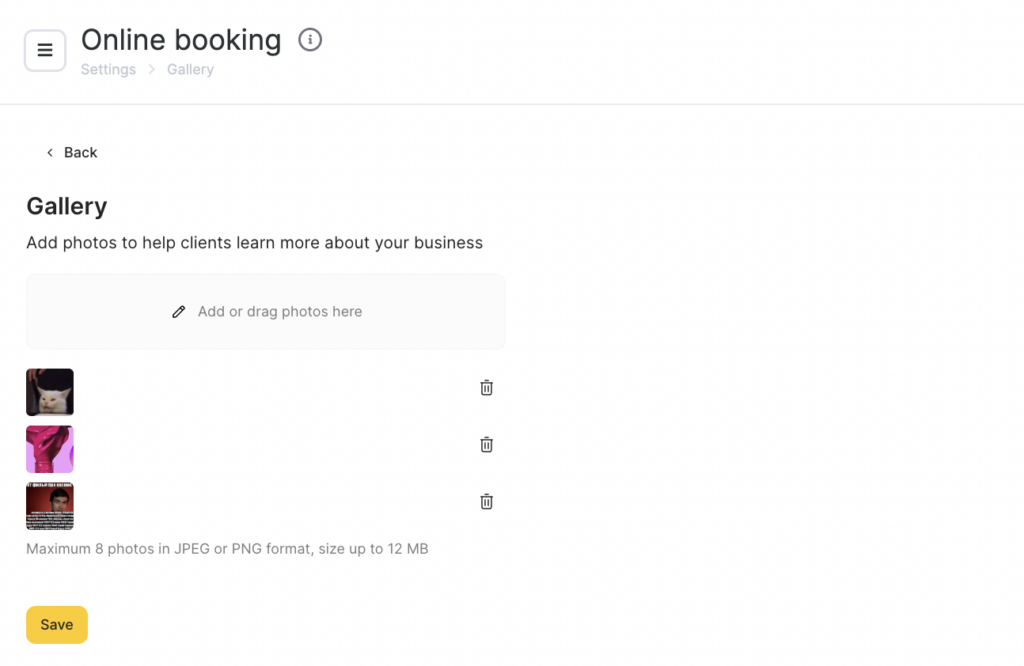Save the gallery changes
This screenshot has height=666, width=1024.
click(x=57, y=625)
